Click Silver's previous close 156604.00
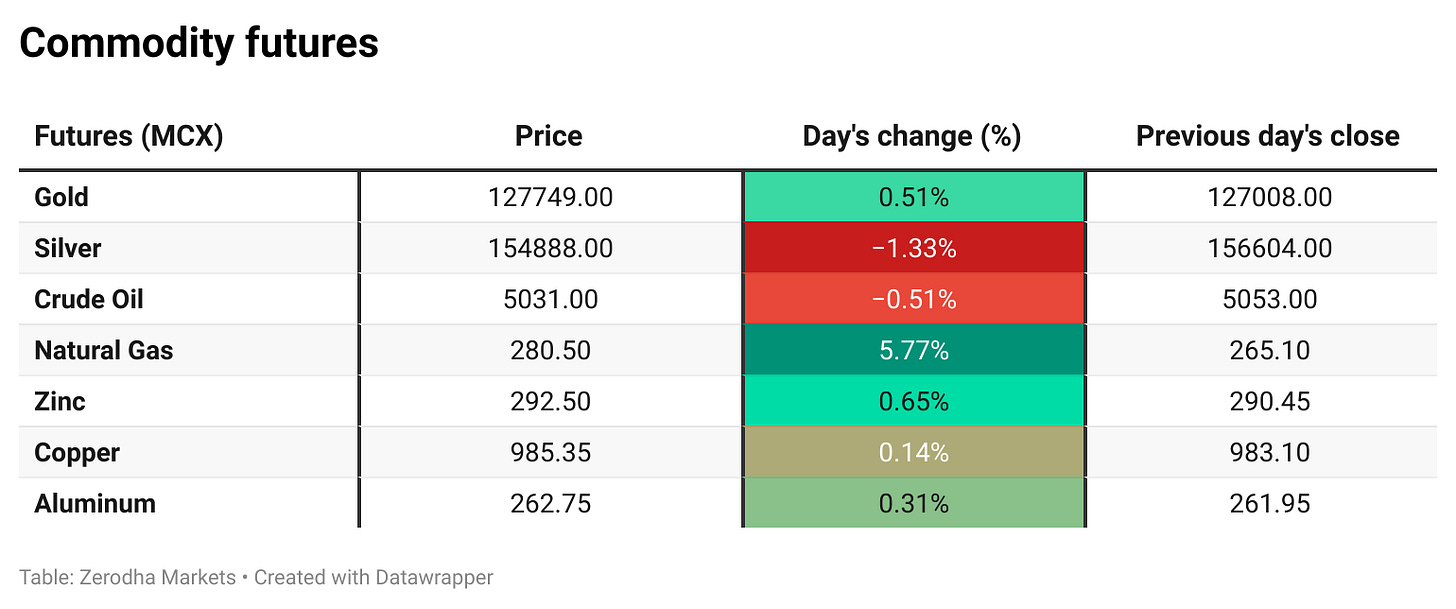This screenshot has width=1456, height=609. [1269, 248]
